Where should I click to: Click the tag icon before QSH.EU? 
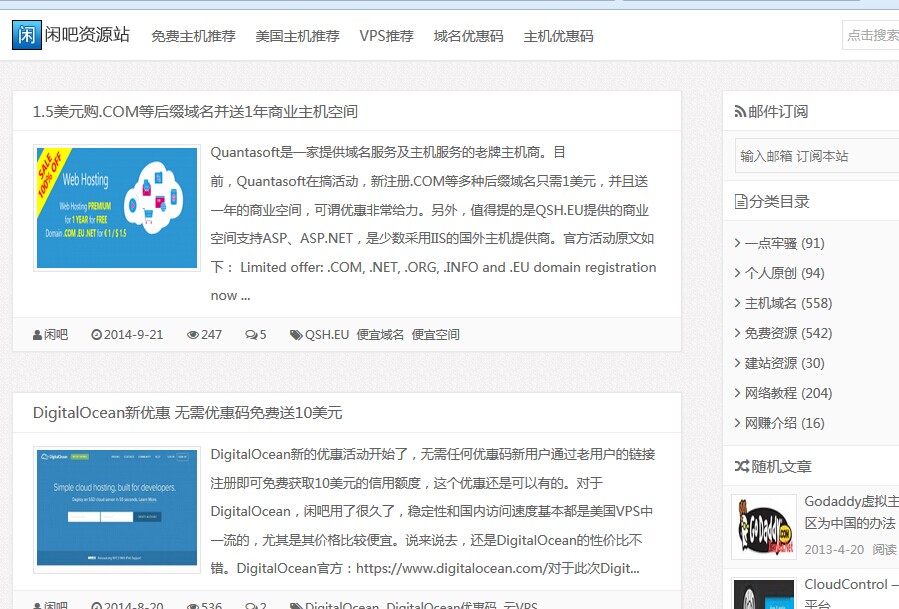coord(296,335)
